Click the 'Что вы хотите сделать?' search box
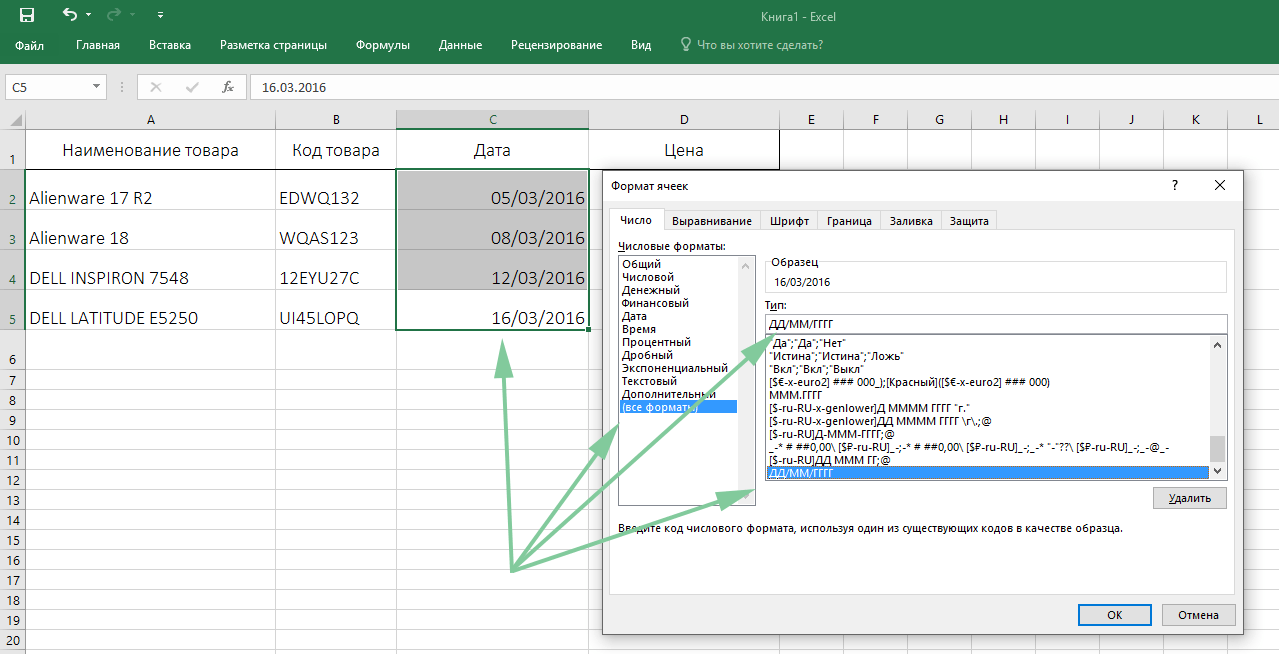 pyautogui.click(x=760, y=45)
